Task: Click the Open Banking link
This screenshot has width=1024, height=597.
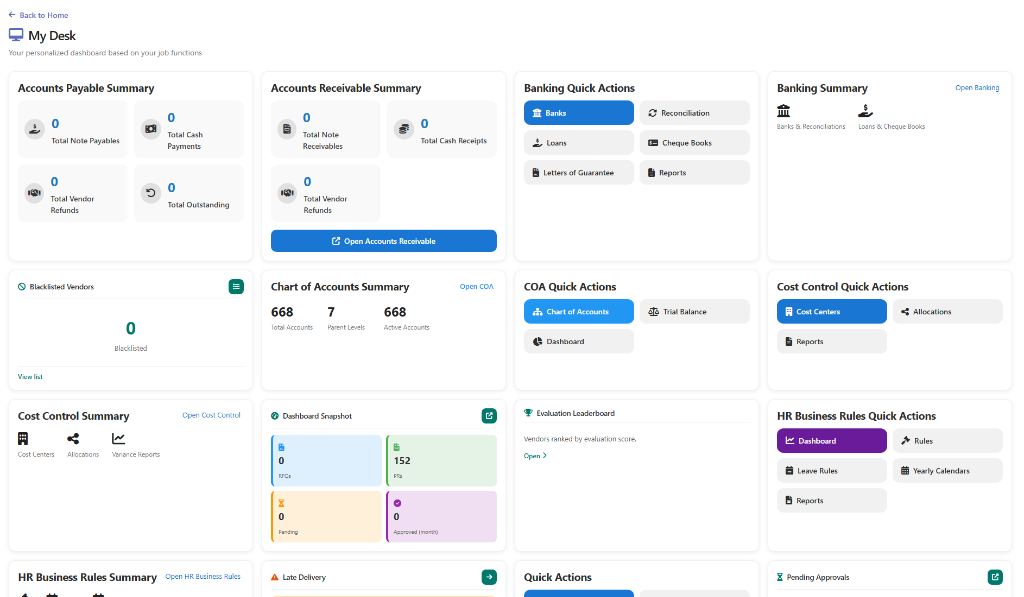Action: (977, 88)
